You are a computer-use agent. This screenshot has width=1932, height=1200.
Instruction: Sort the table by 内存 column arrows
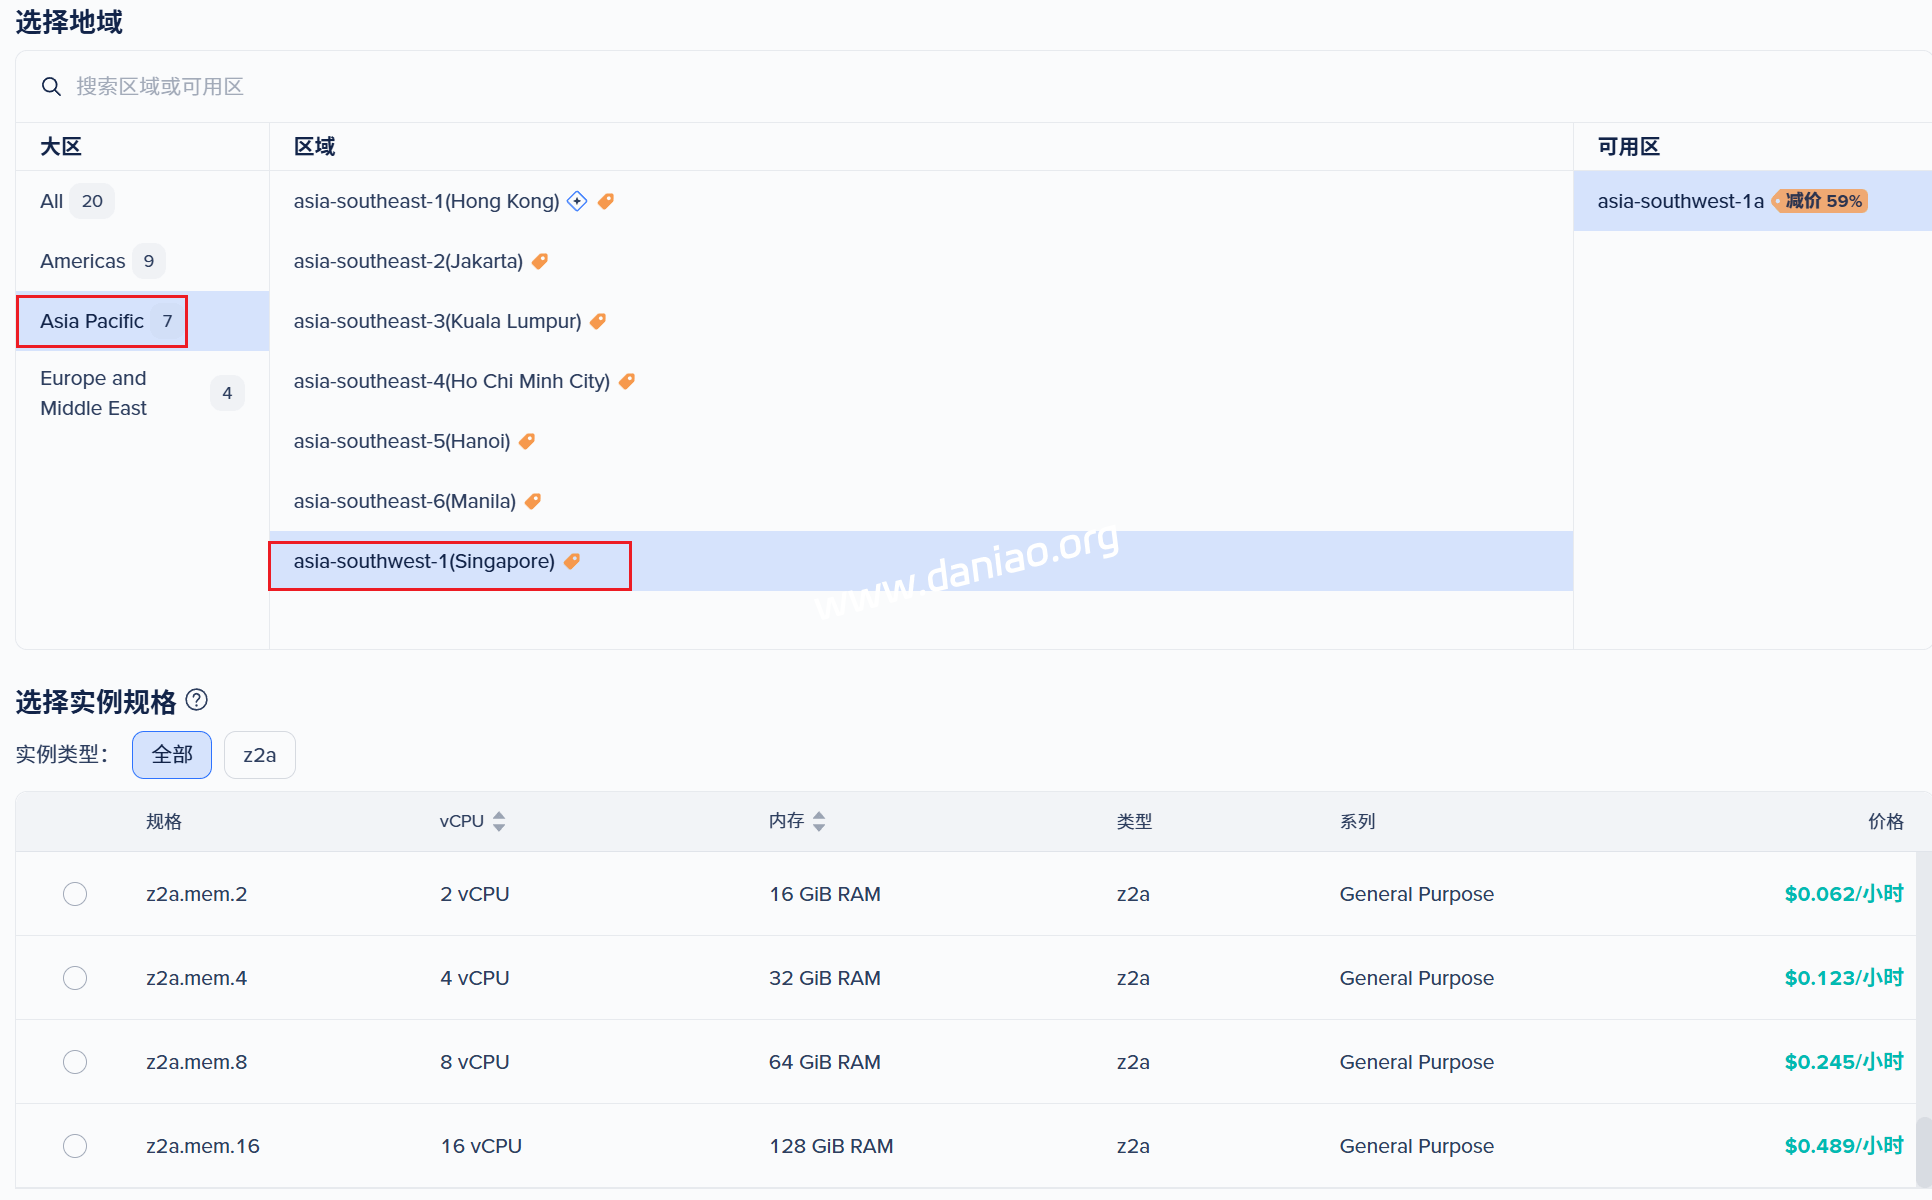click(x=819, y=821)
